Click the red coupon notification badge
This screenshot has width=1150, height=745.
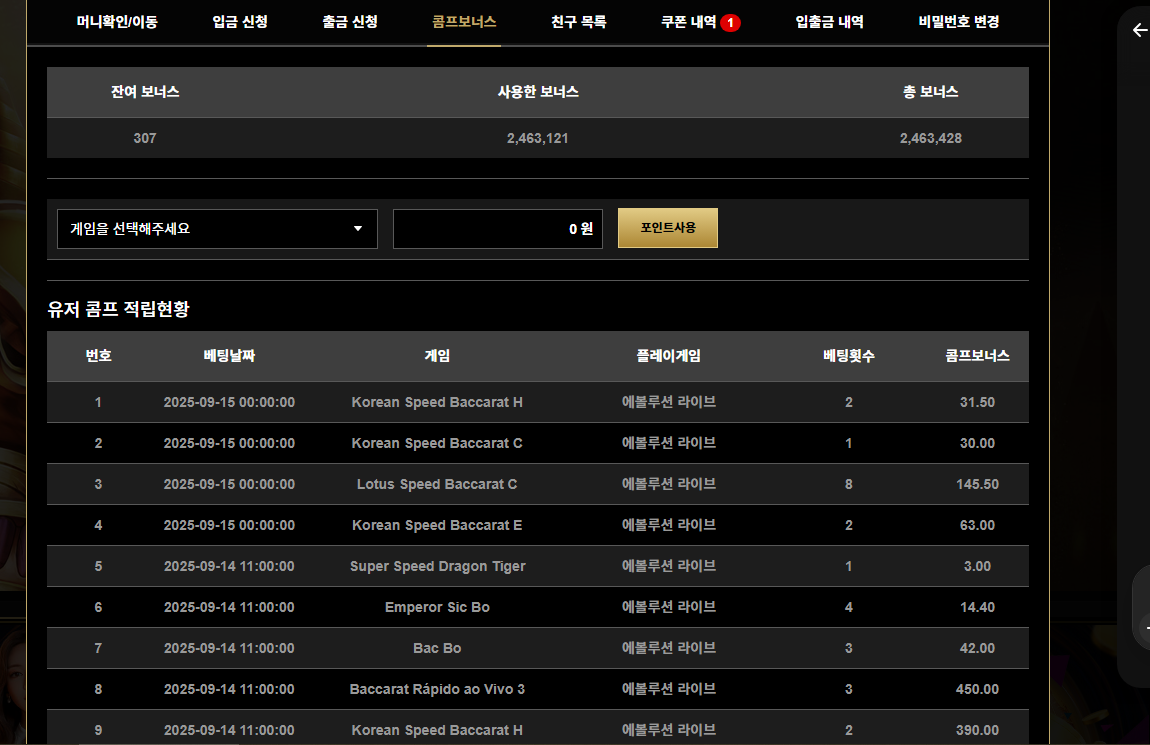coord(730,23)
